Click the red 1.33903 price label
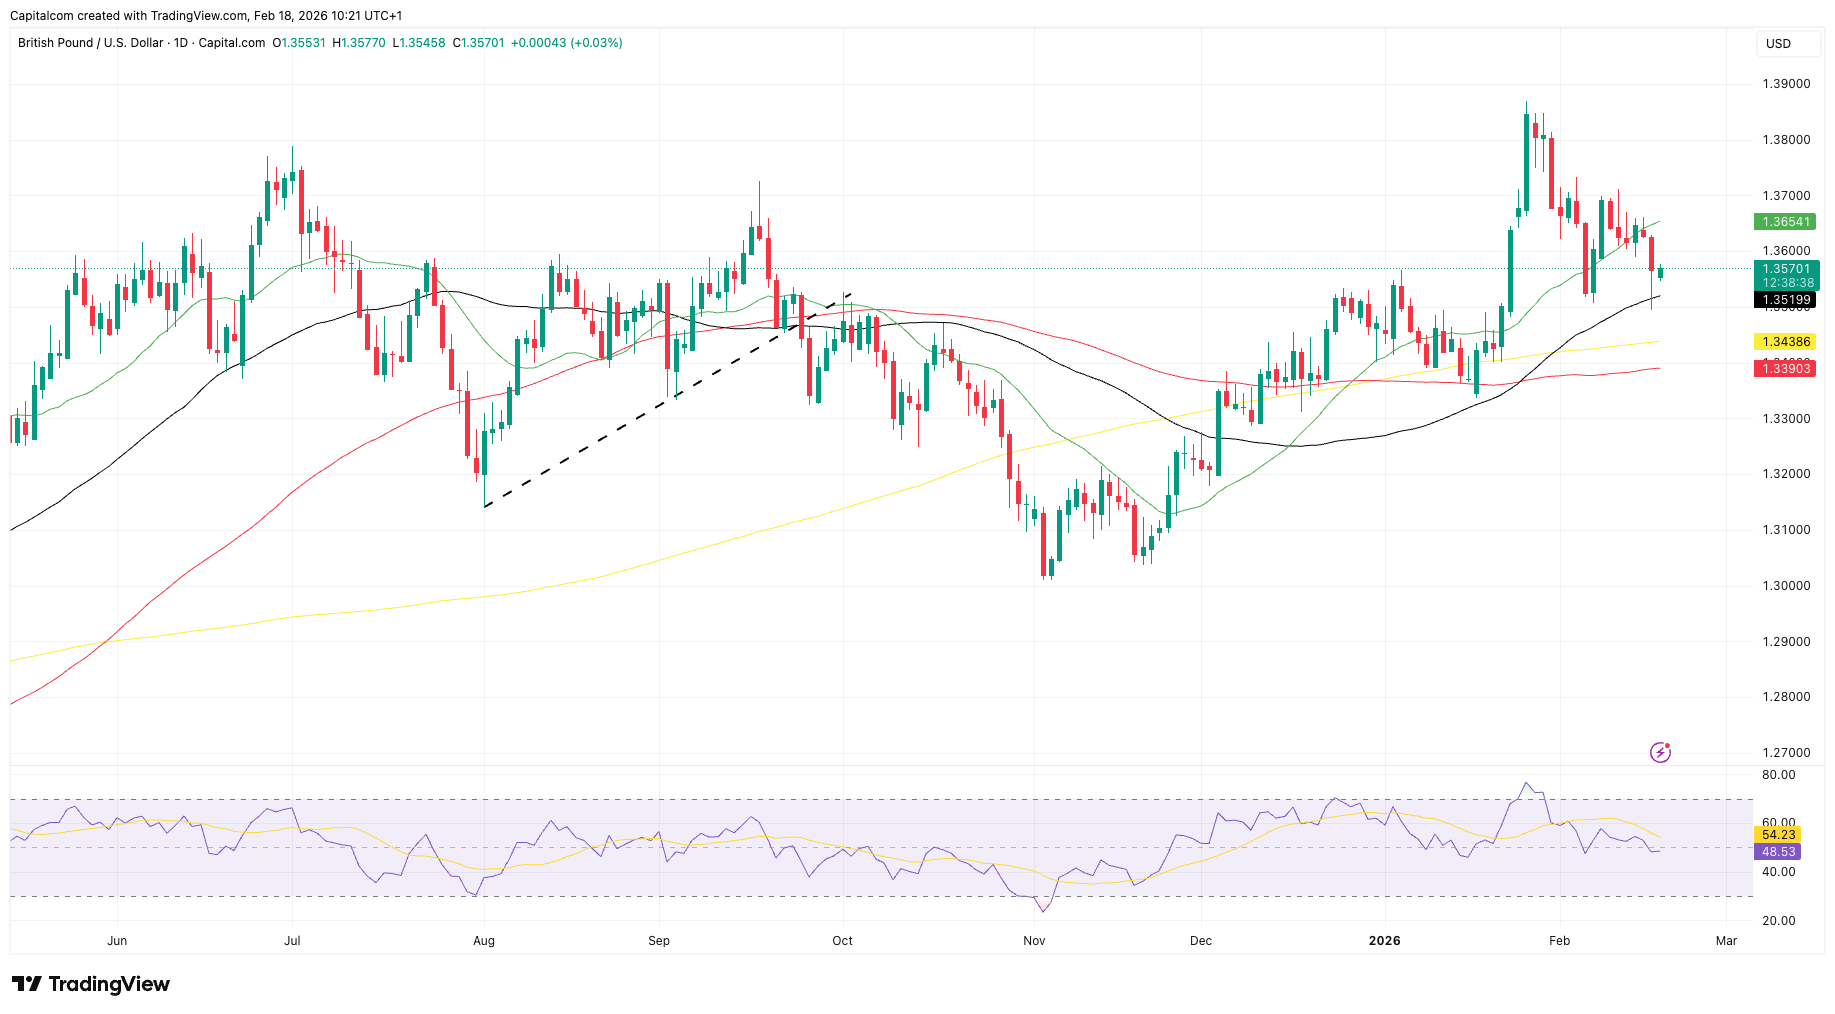The width and height of the screenshot is (1835, 1014). pos(1785,369)
